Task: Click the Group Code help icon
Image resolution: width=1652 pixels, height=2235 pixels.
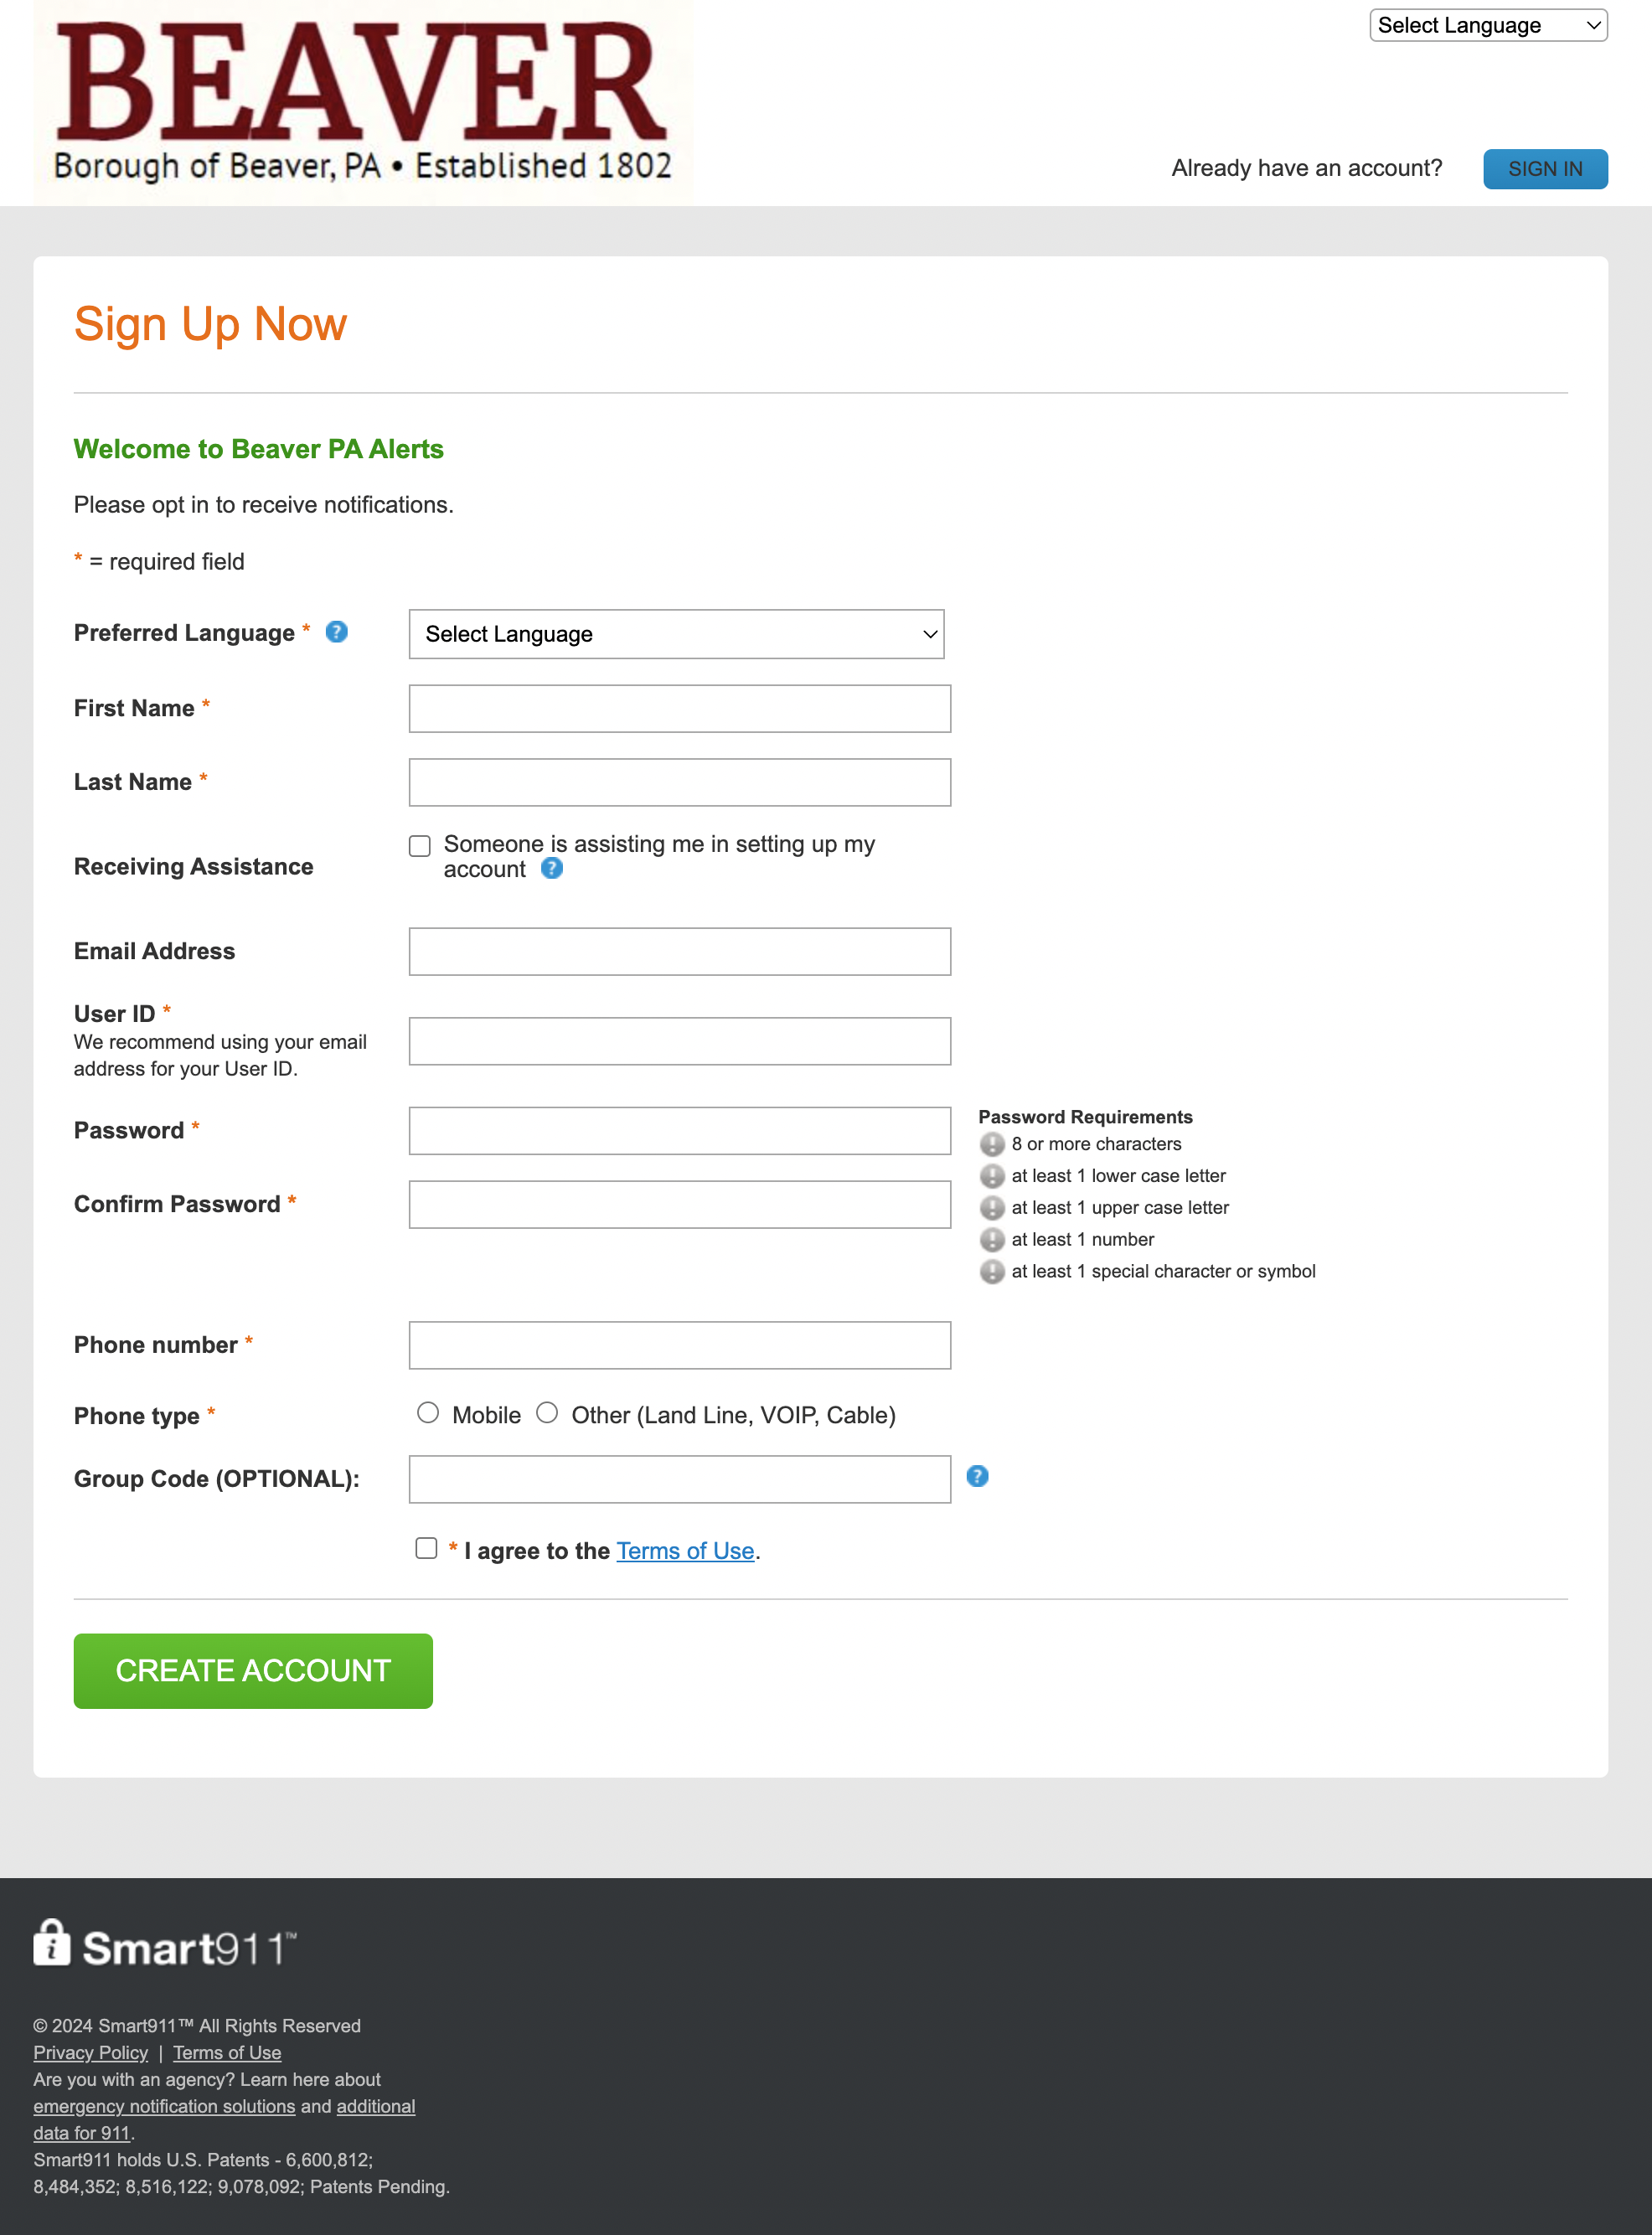Action: click(977, 1476)
